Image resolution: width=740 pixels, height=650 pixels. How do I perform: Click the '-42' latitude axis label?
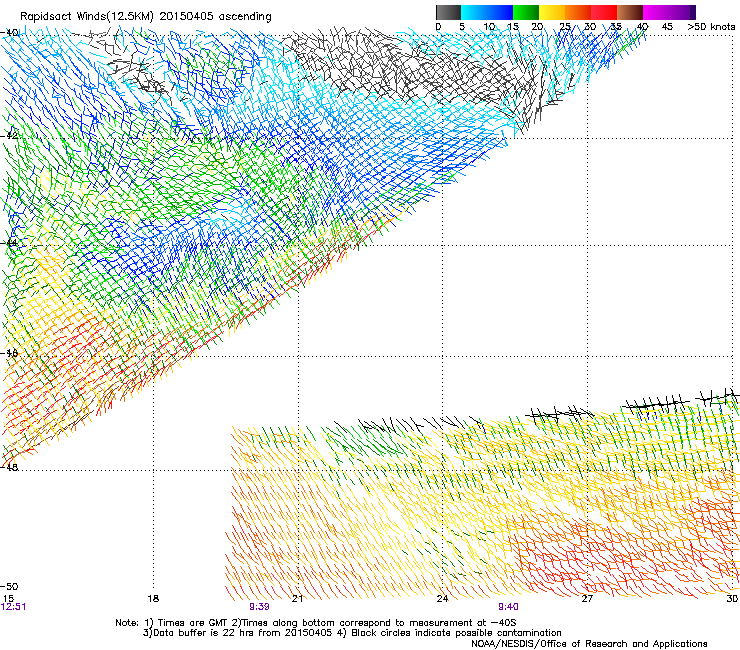point(9,135)
